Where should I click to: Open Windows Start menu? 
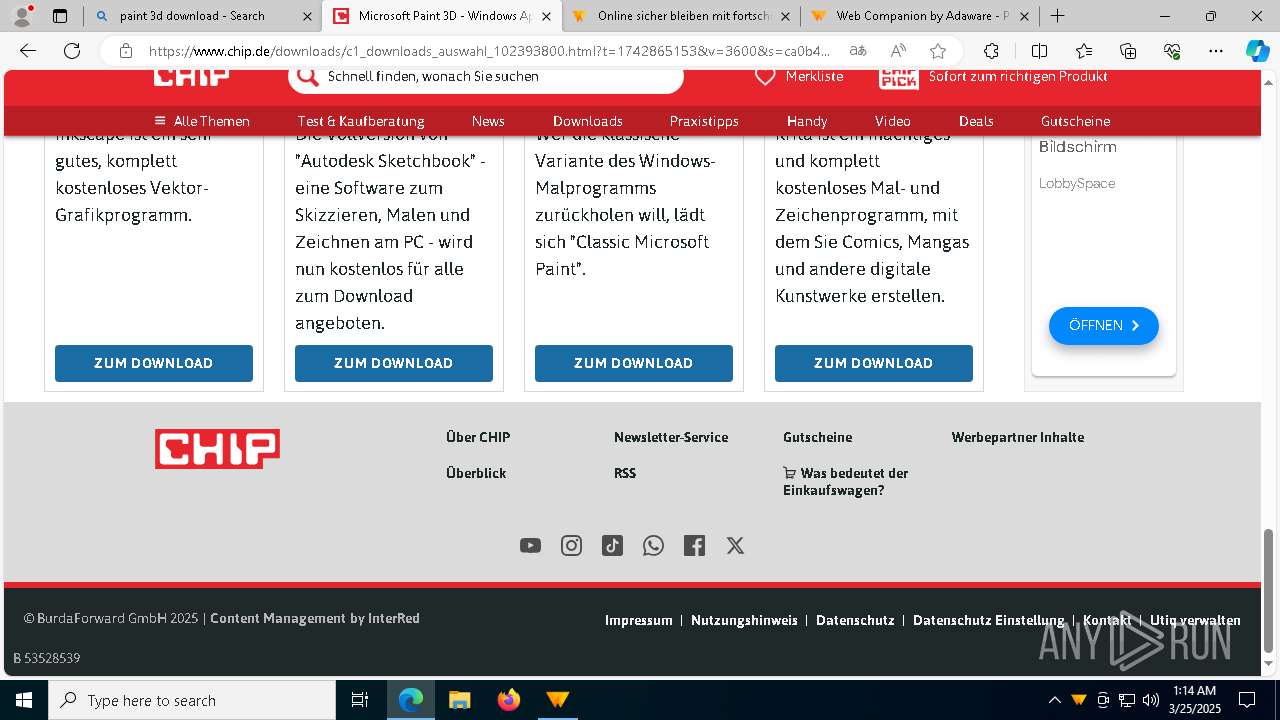(23, 700)
